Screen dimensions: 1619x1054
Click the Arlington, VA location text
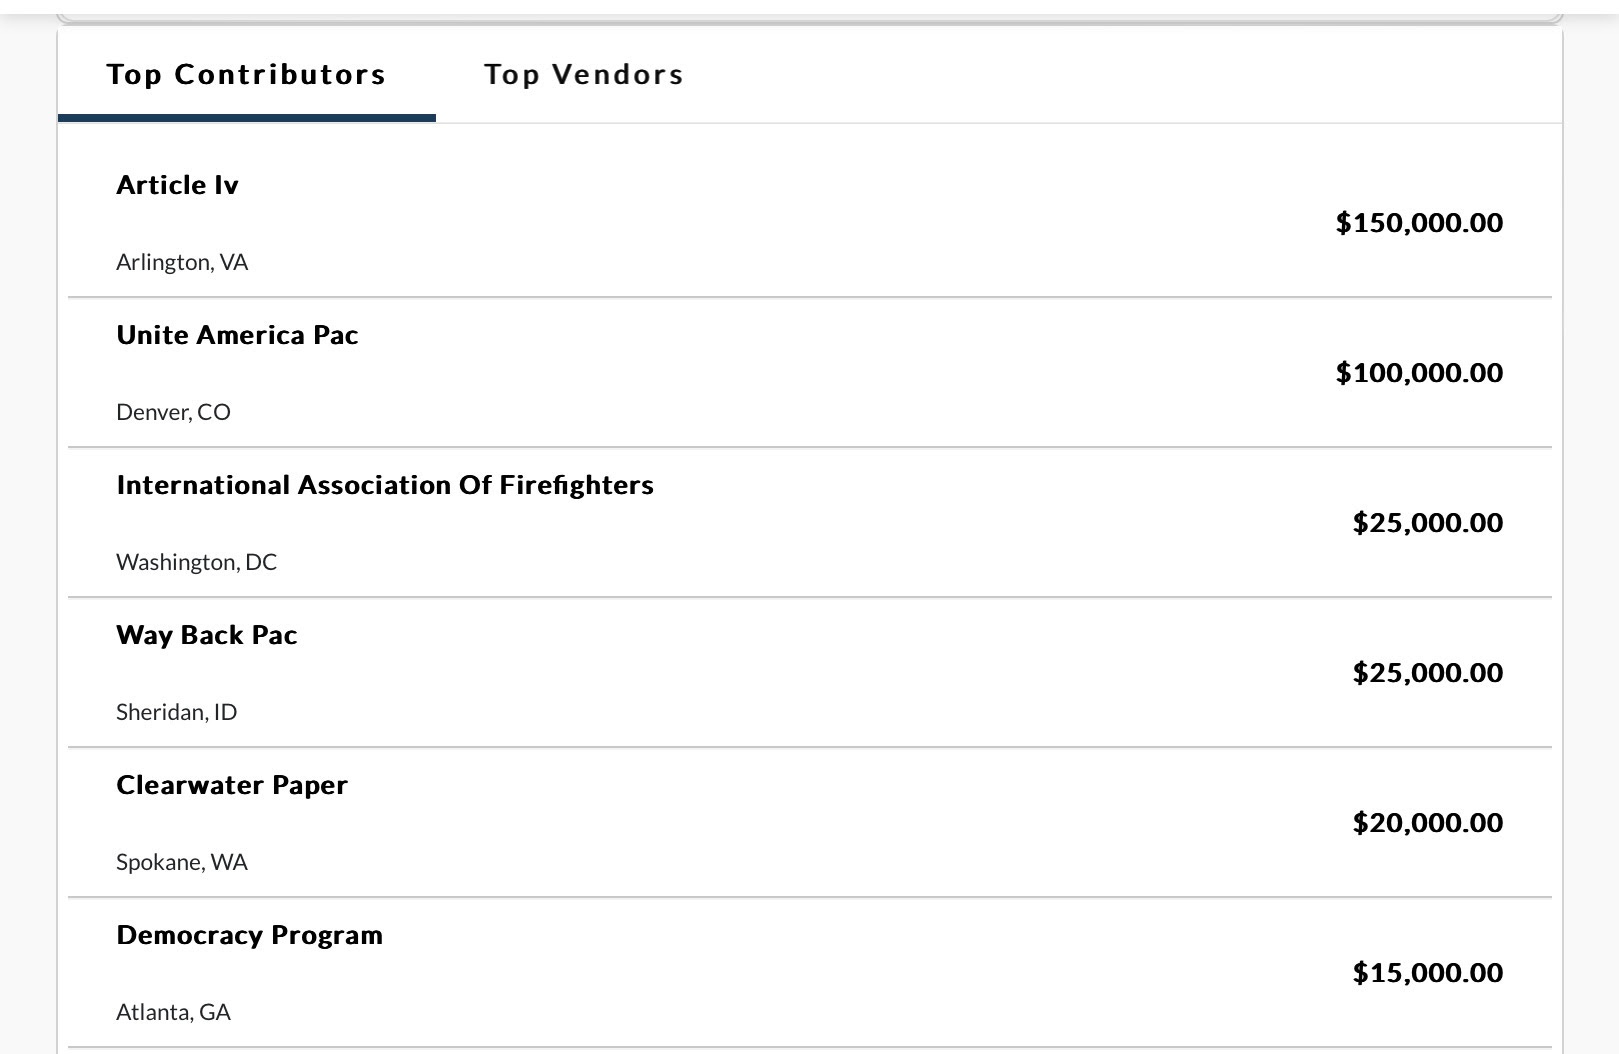(182, 262)
